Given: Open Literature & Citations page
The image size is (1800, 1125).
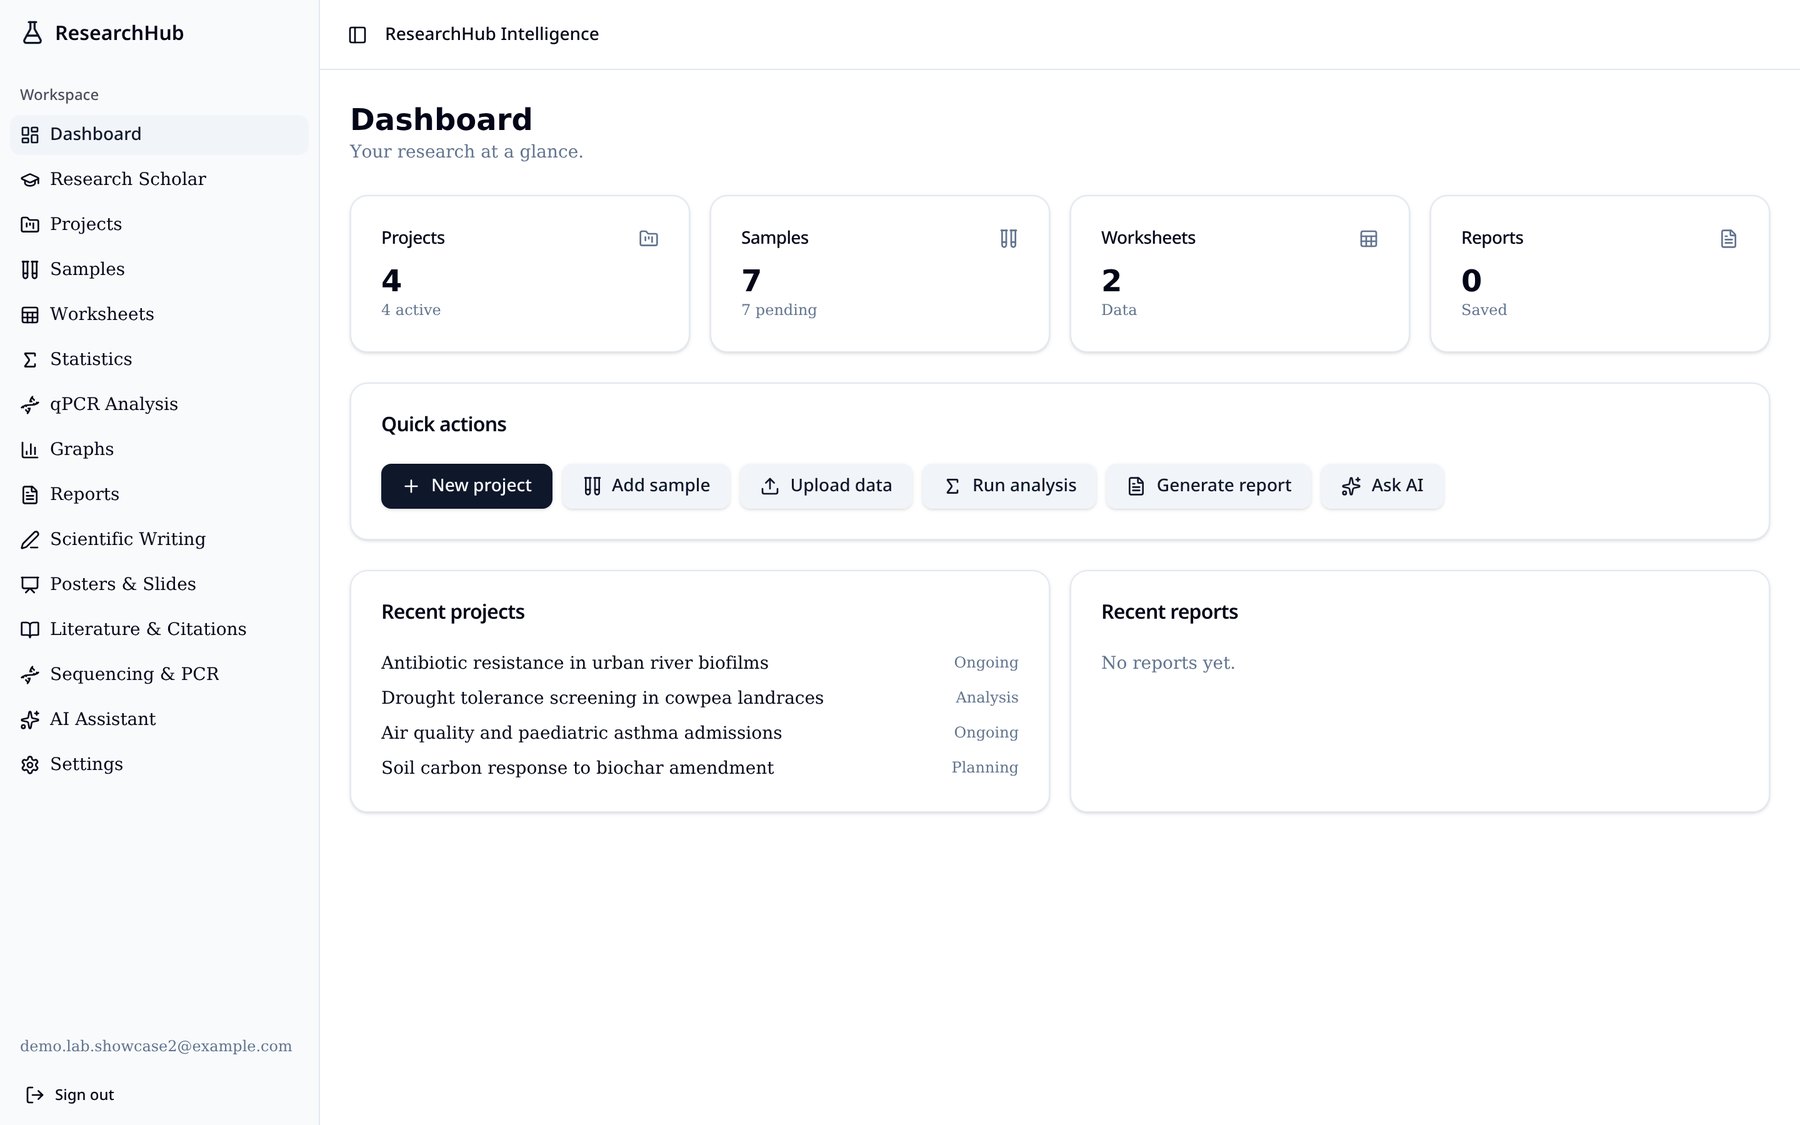Looking at the screenshot, I should [159, 629].
